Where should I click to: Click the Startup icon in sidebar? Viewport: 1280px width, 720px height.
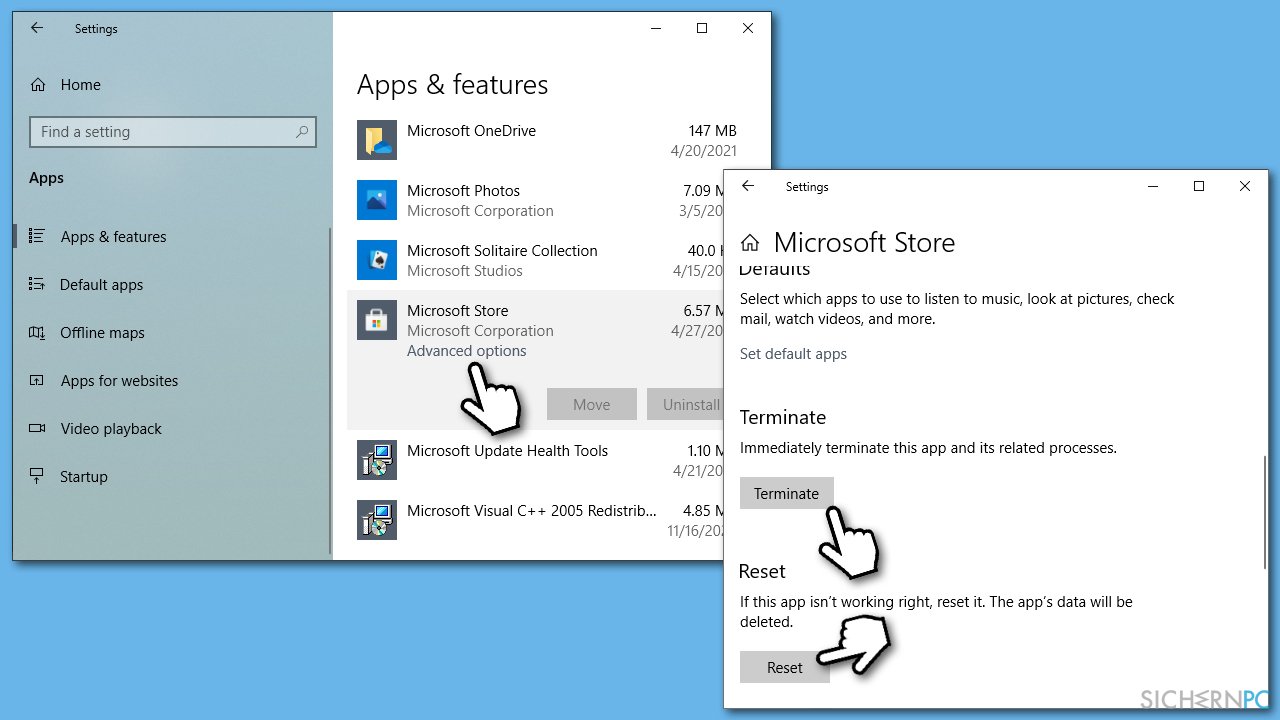coord(37,476)
